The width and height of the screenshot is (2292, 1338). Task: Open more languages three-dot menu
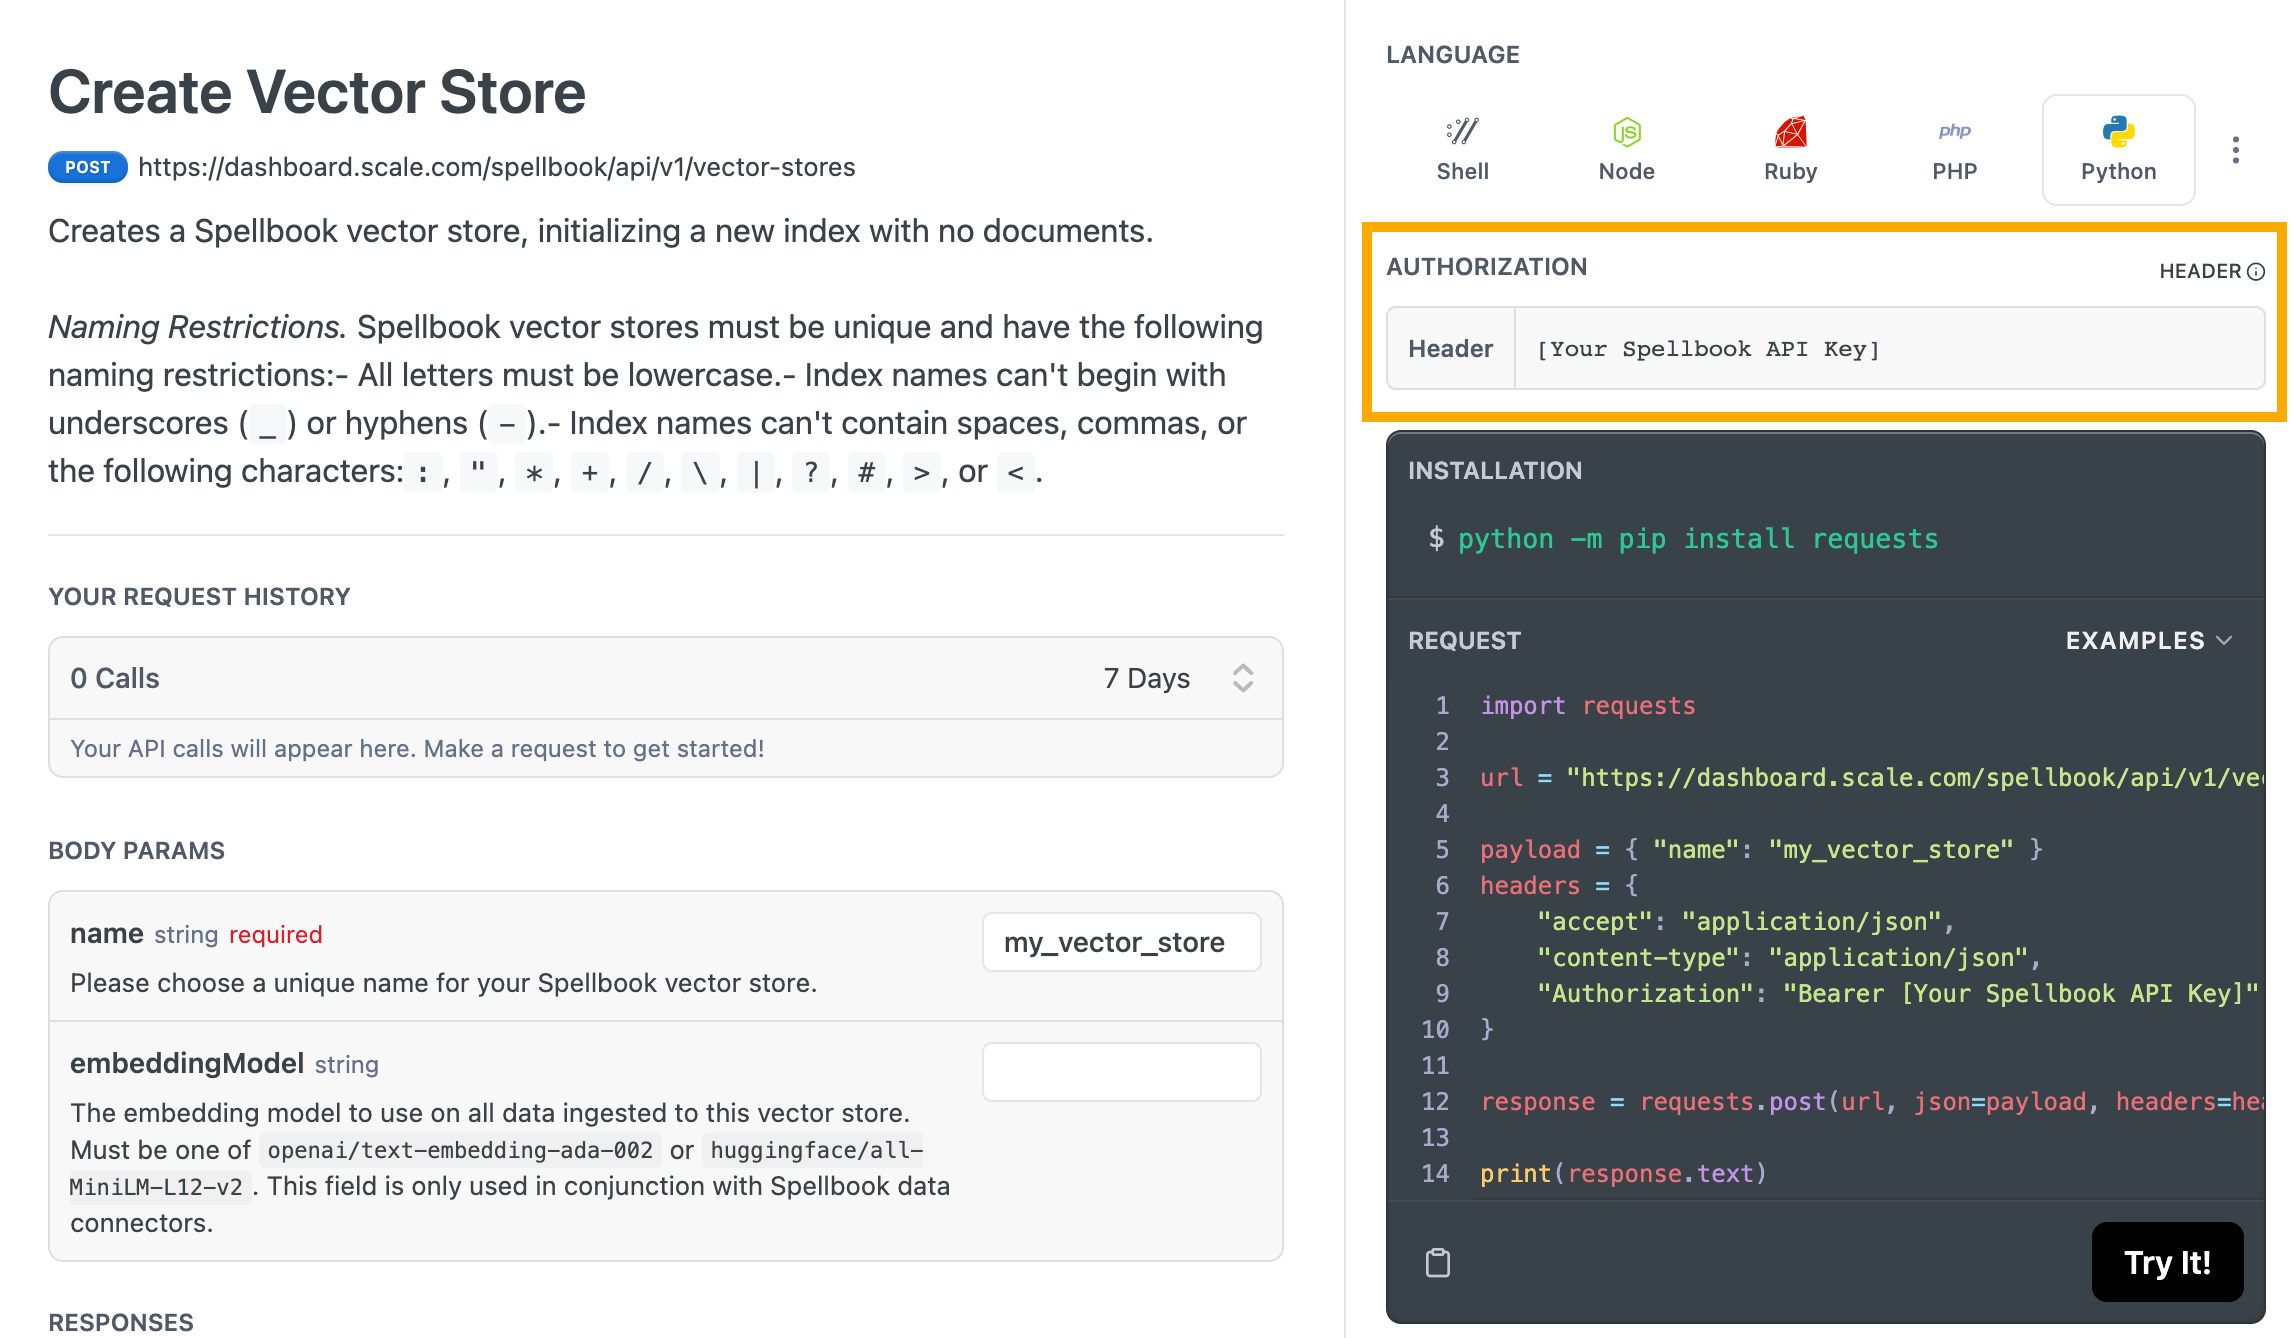2235,150
